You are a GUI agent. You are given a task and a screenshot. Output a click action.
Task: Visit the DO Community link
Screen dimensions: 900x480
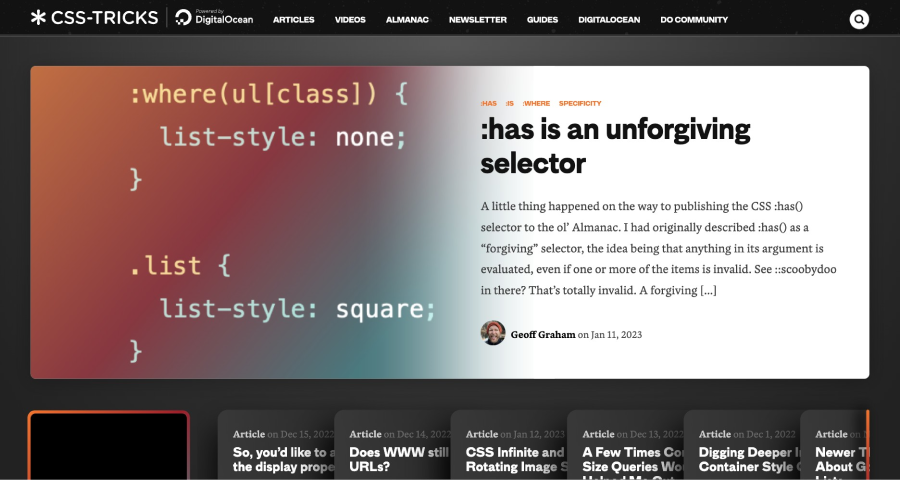tap(694, 19)
